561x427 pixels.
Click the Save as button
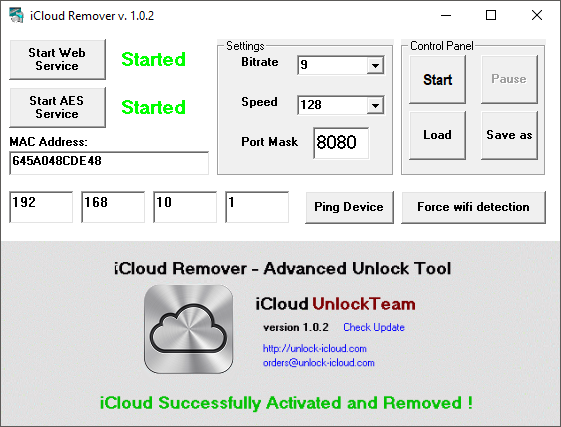point(509,135)
